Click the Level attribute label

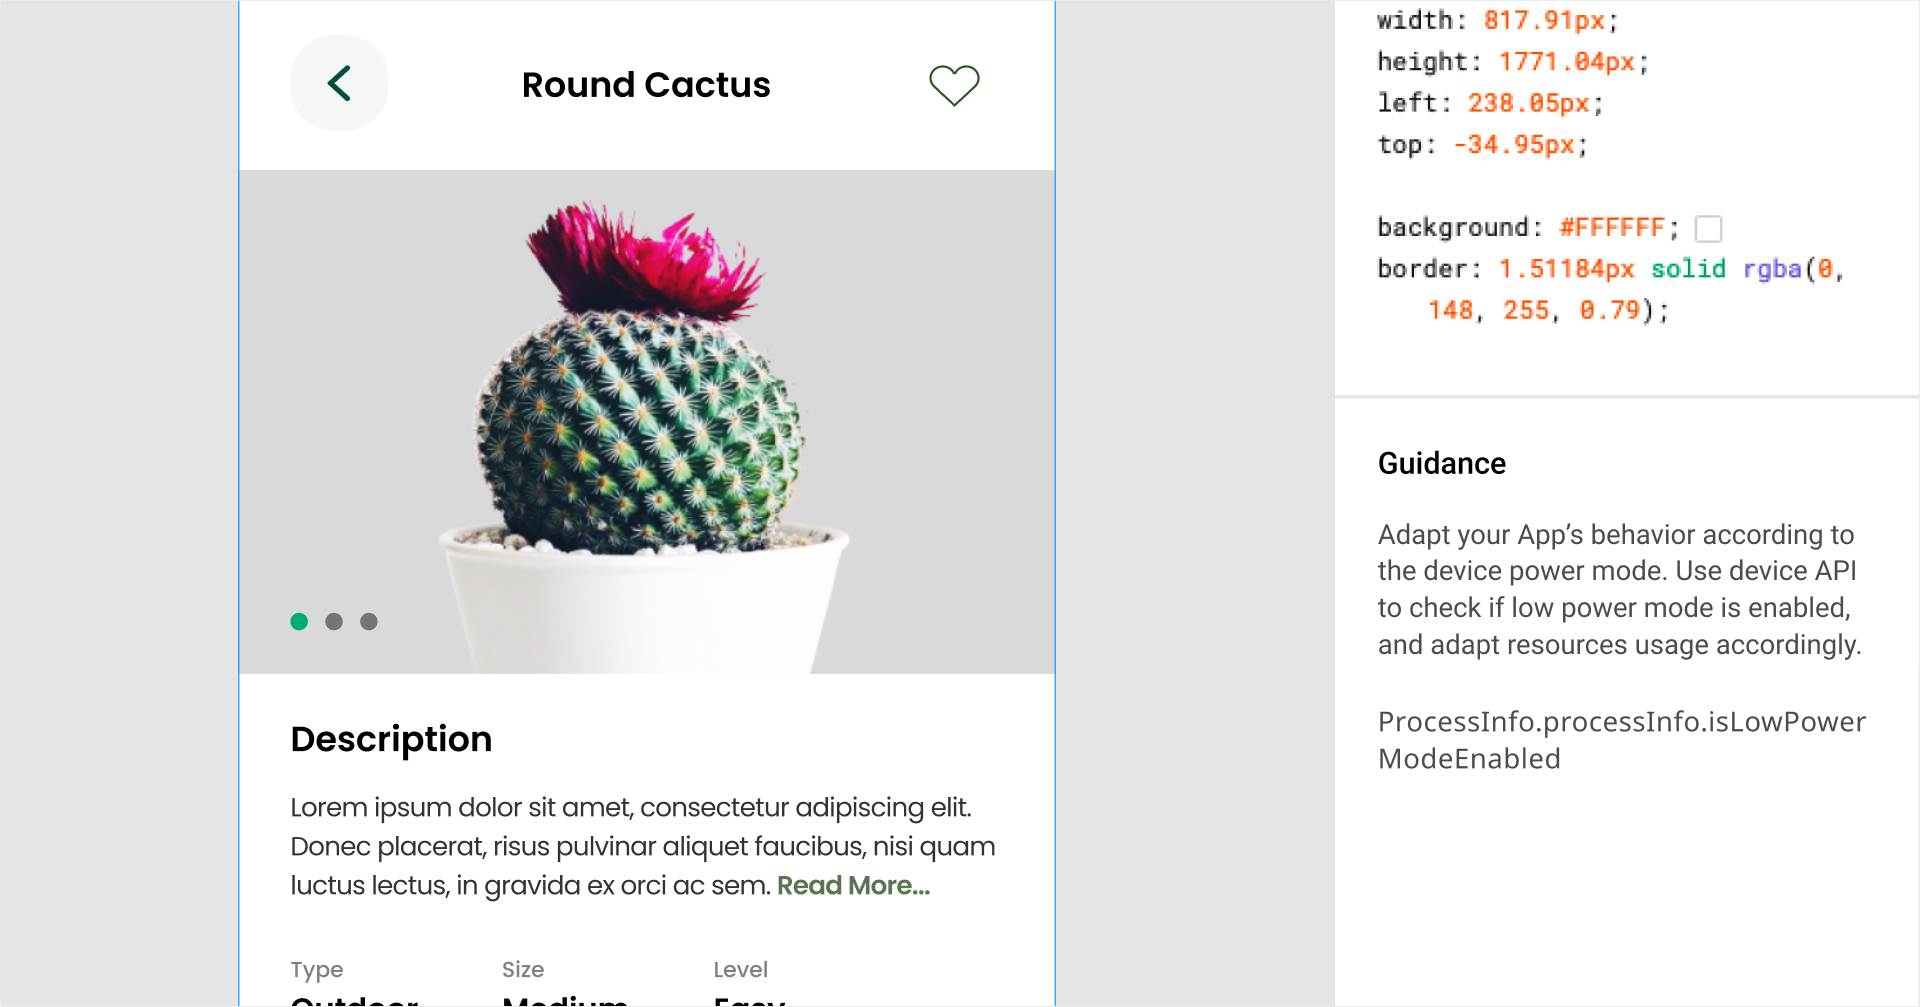pyautogui.click(x=740, y=969)
